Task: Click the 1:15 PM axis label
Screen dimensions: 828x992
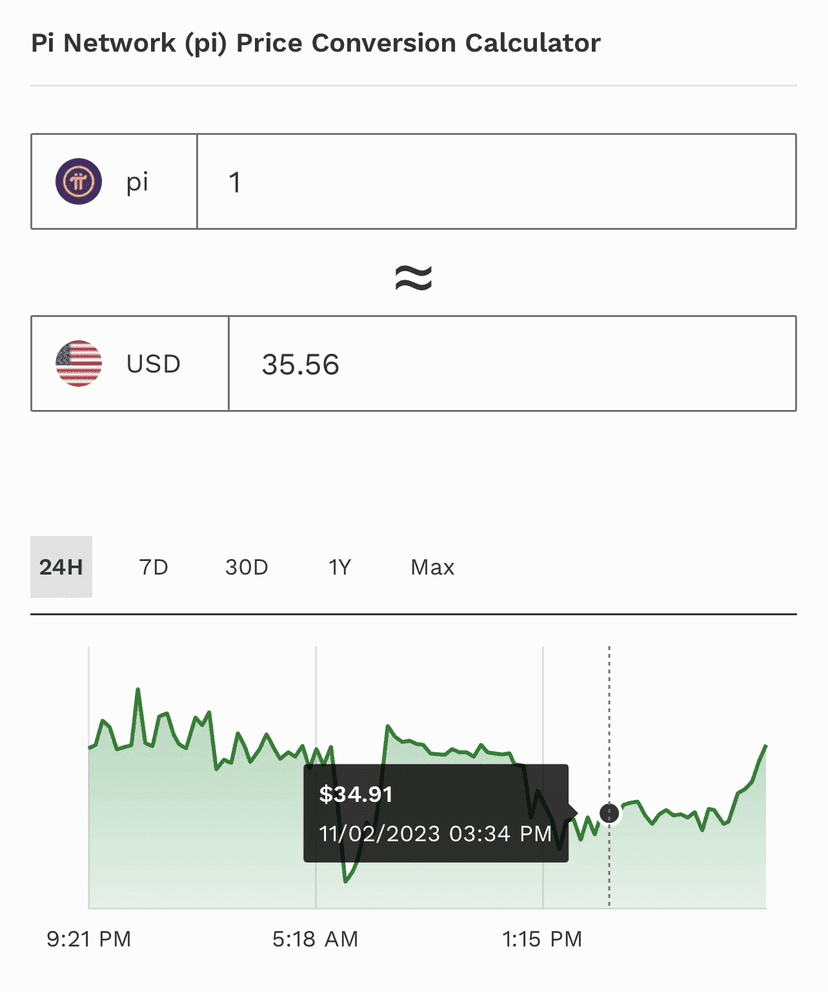Action: point(542,939)
